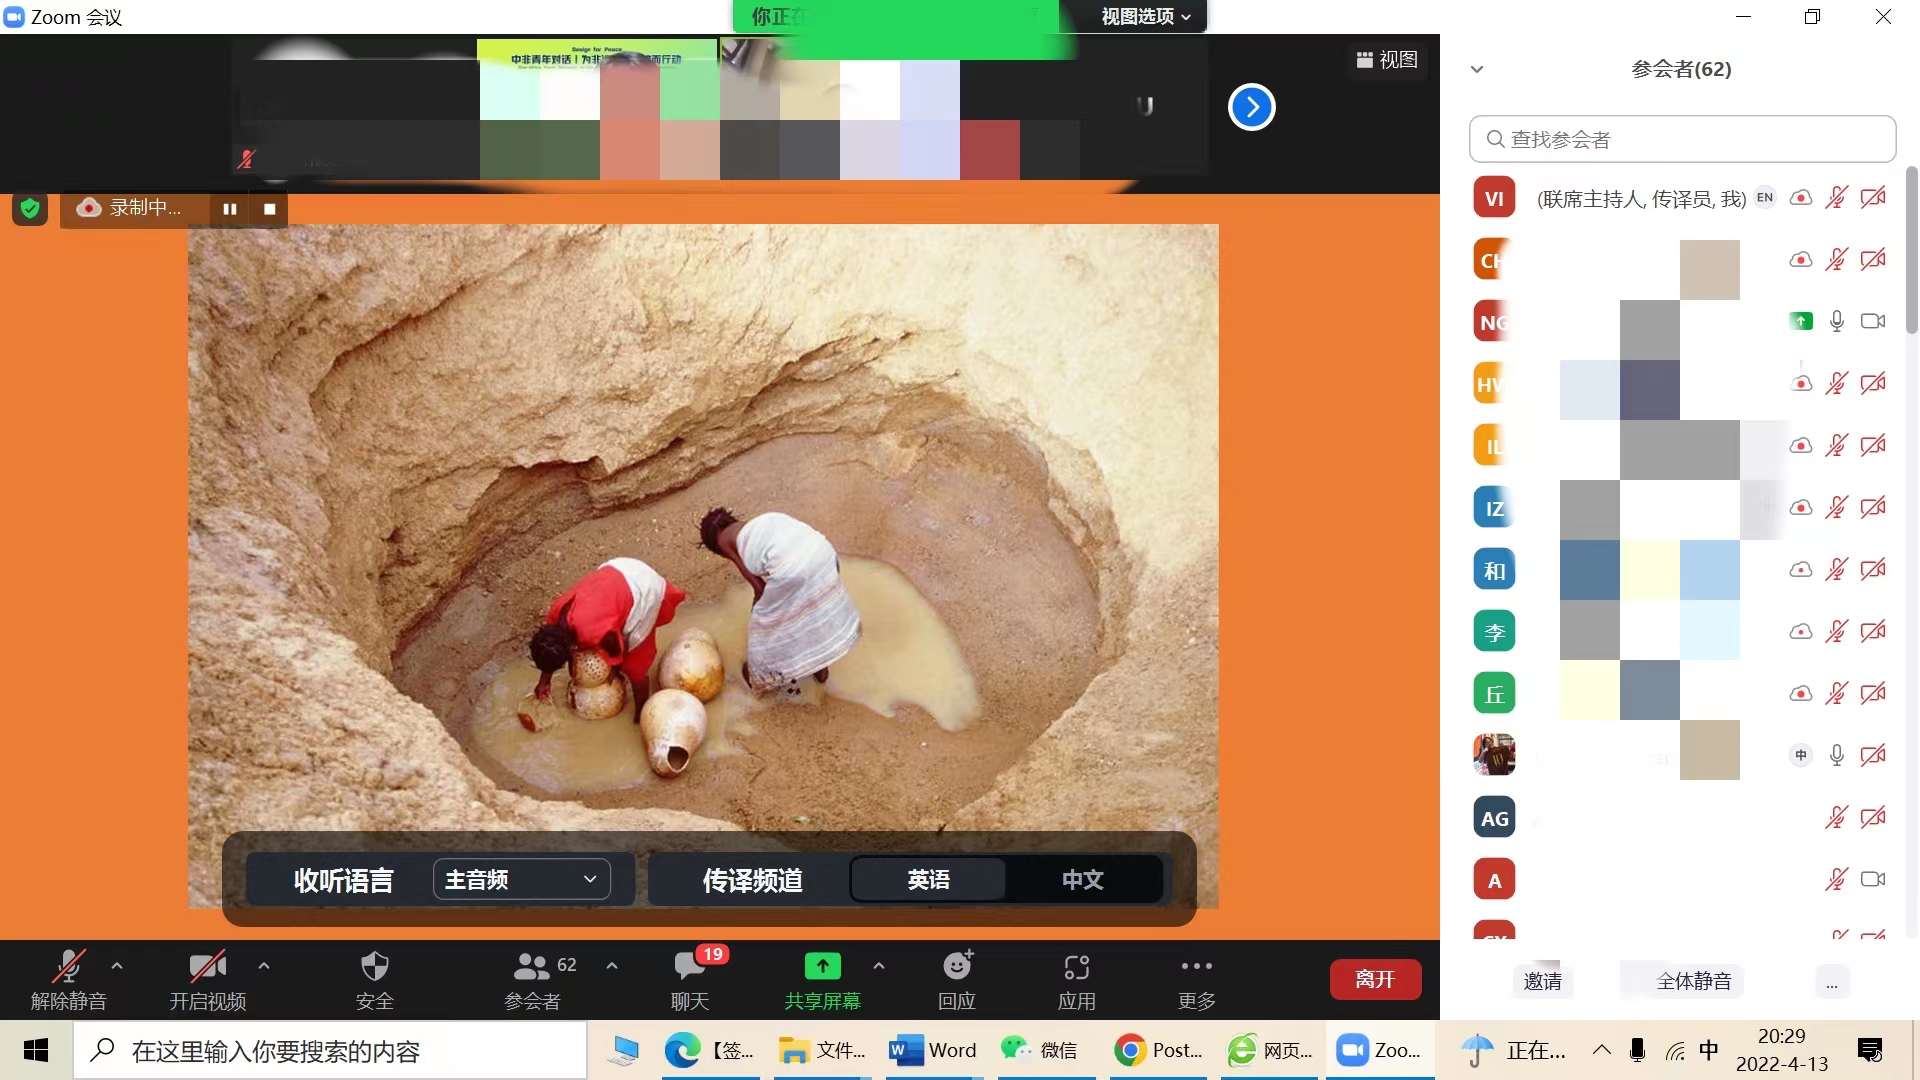1920x1080 pixels.
Task: Click the Security shield icon
Action: pyautogui.click(x=374, y=967)
